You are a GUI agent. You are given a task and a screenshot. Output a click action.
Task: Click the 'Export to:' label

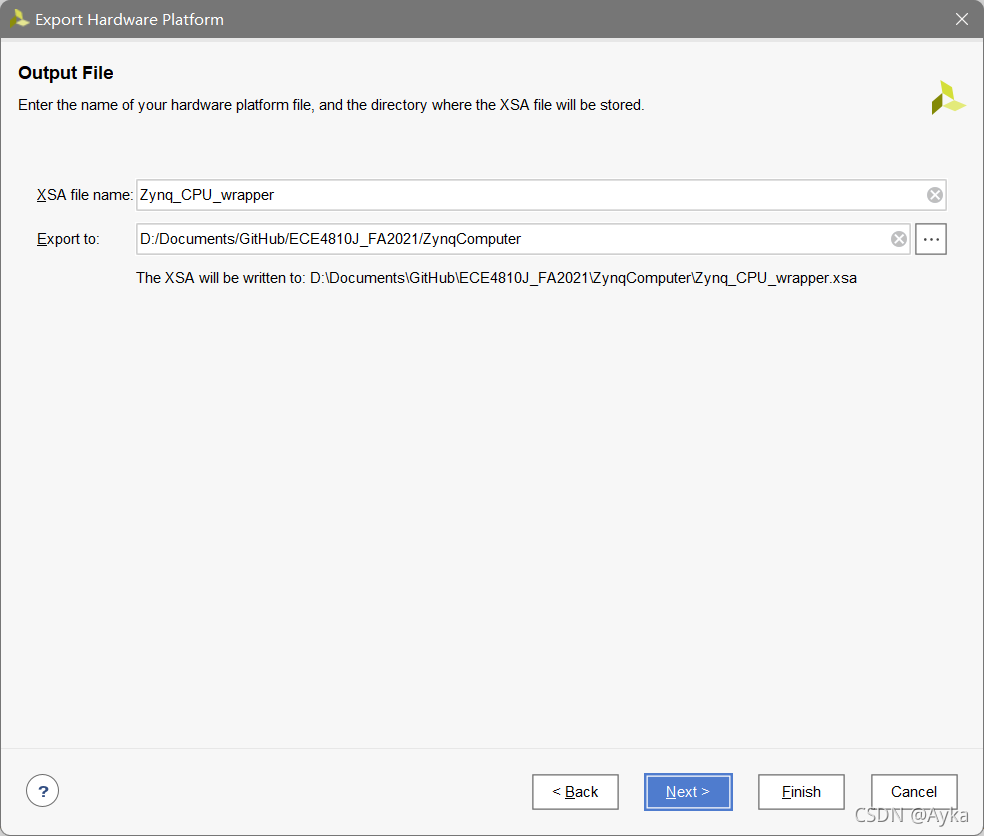(68, 239)
